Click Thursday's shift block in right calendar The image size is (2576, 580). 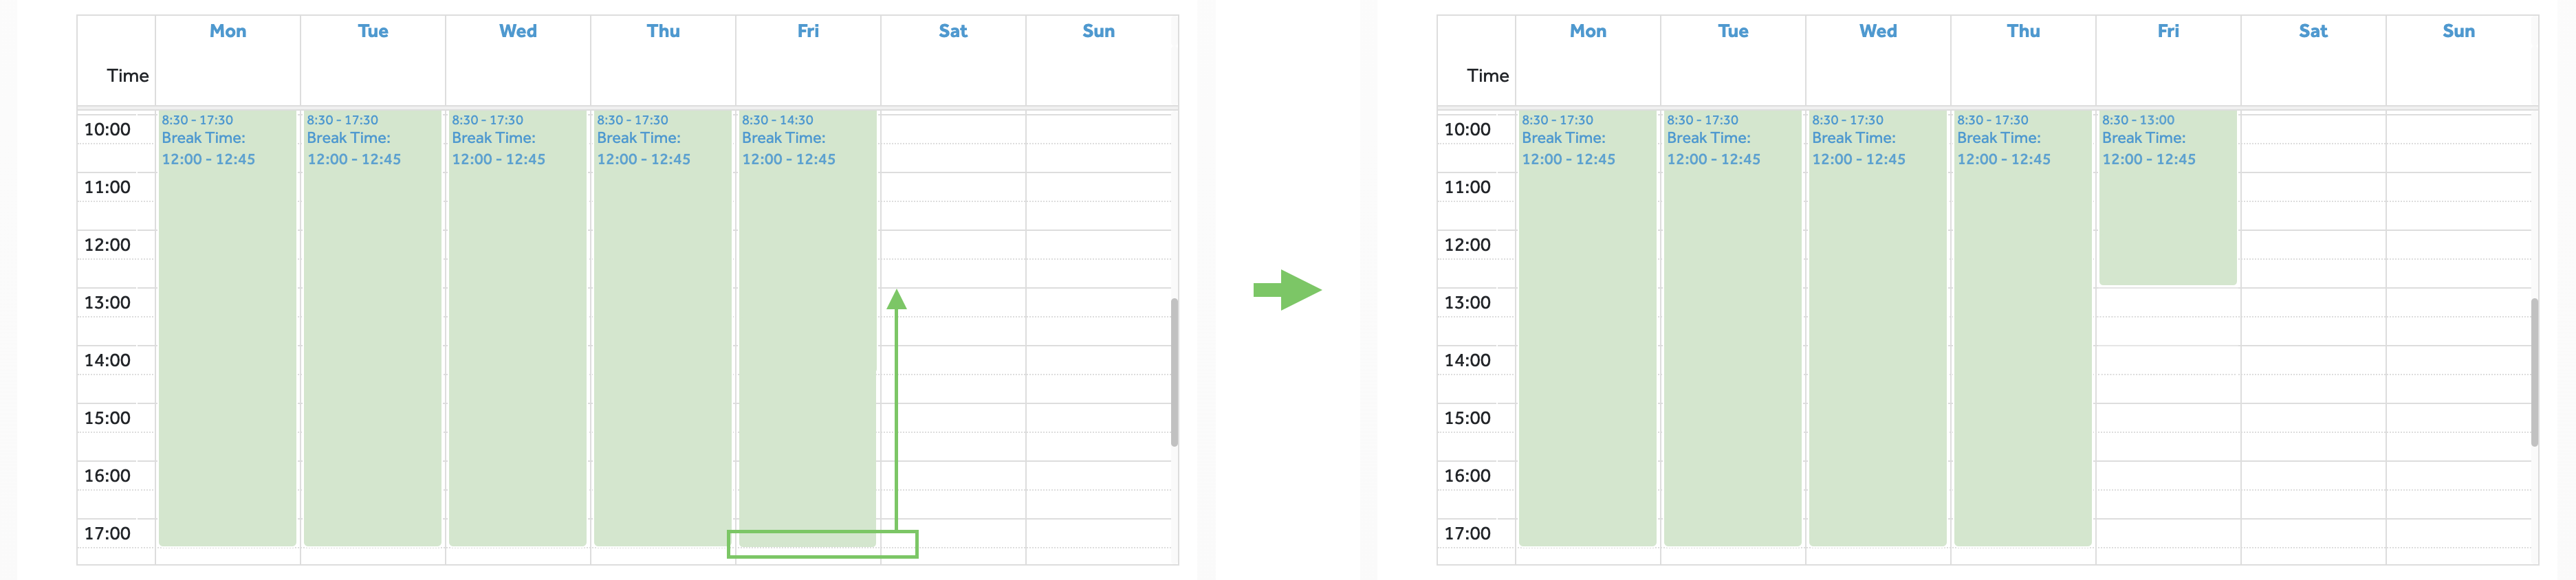tap(2022, 330)
